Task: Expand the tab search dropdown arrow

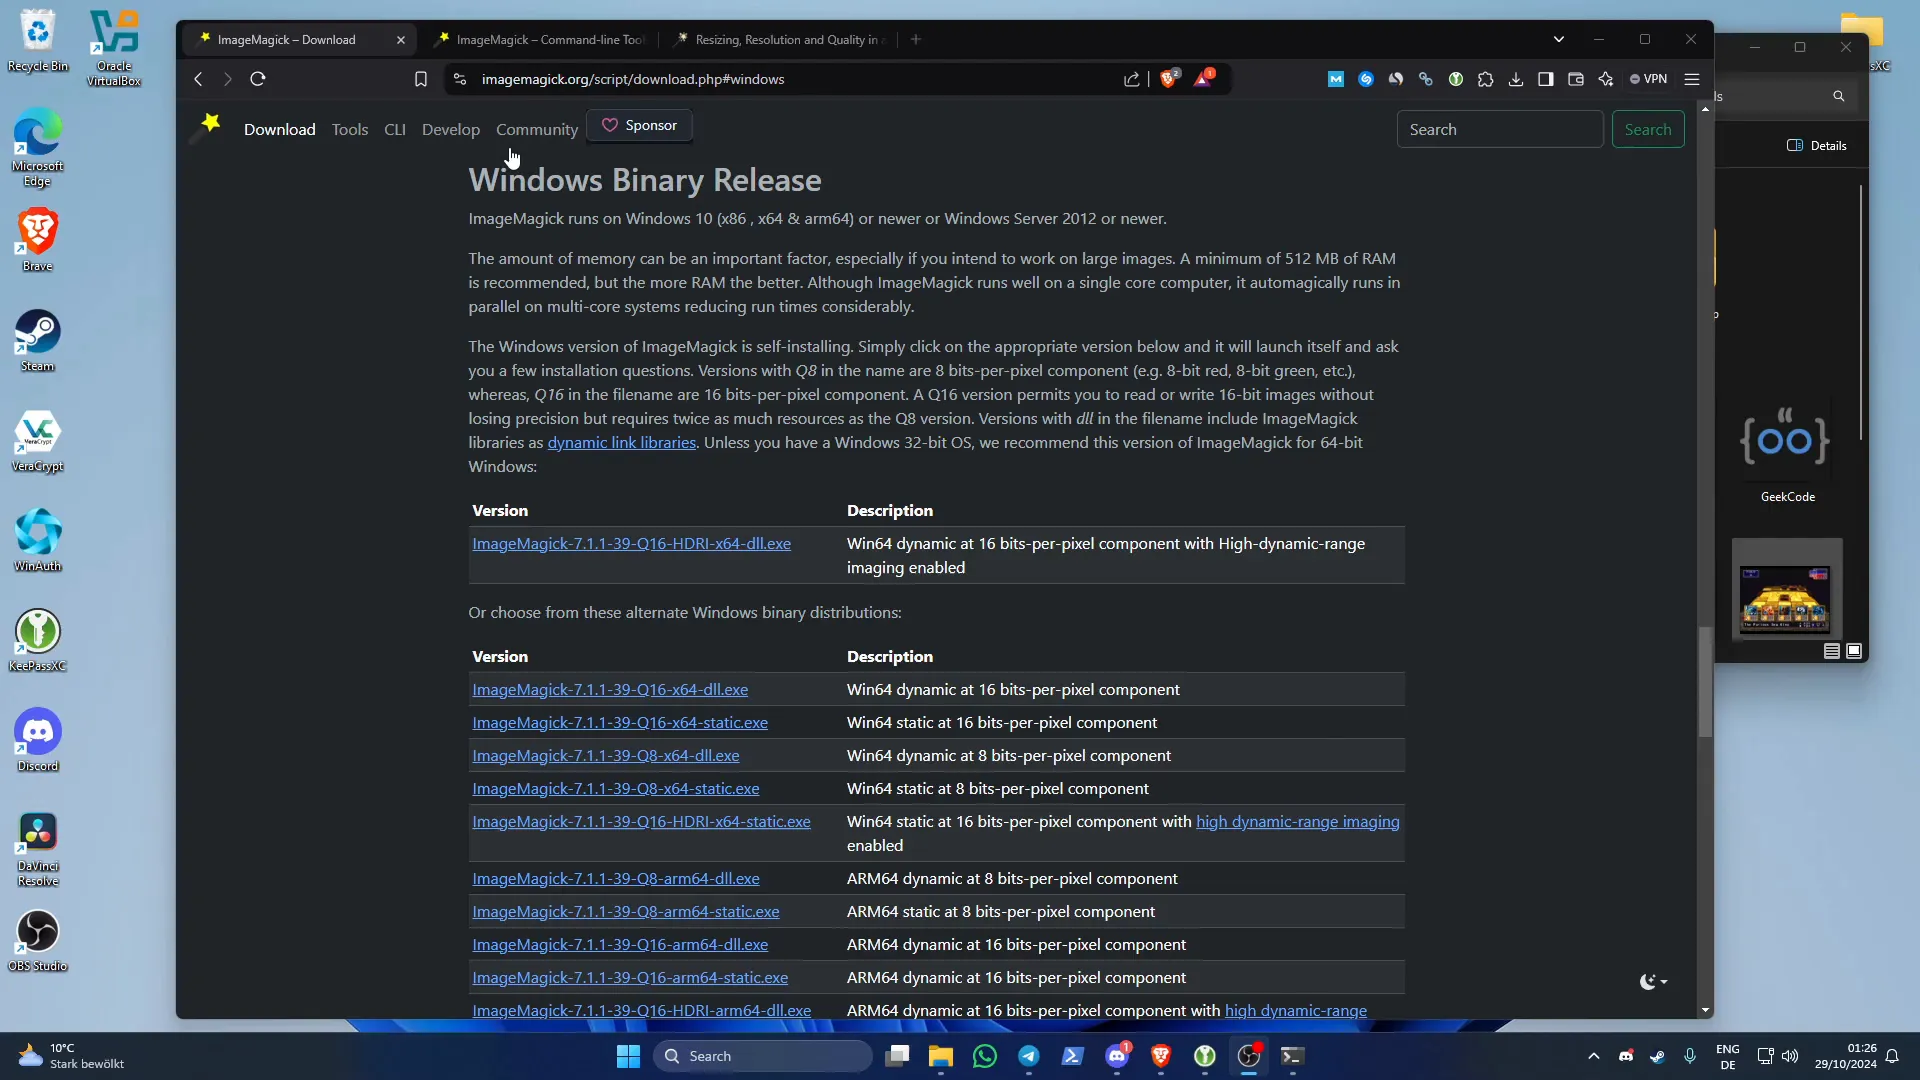Action: tap(1558, 40)
